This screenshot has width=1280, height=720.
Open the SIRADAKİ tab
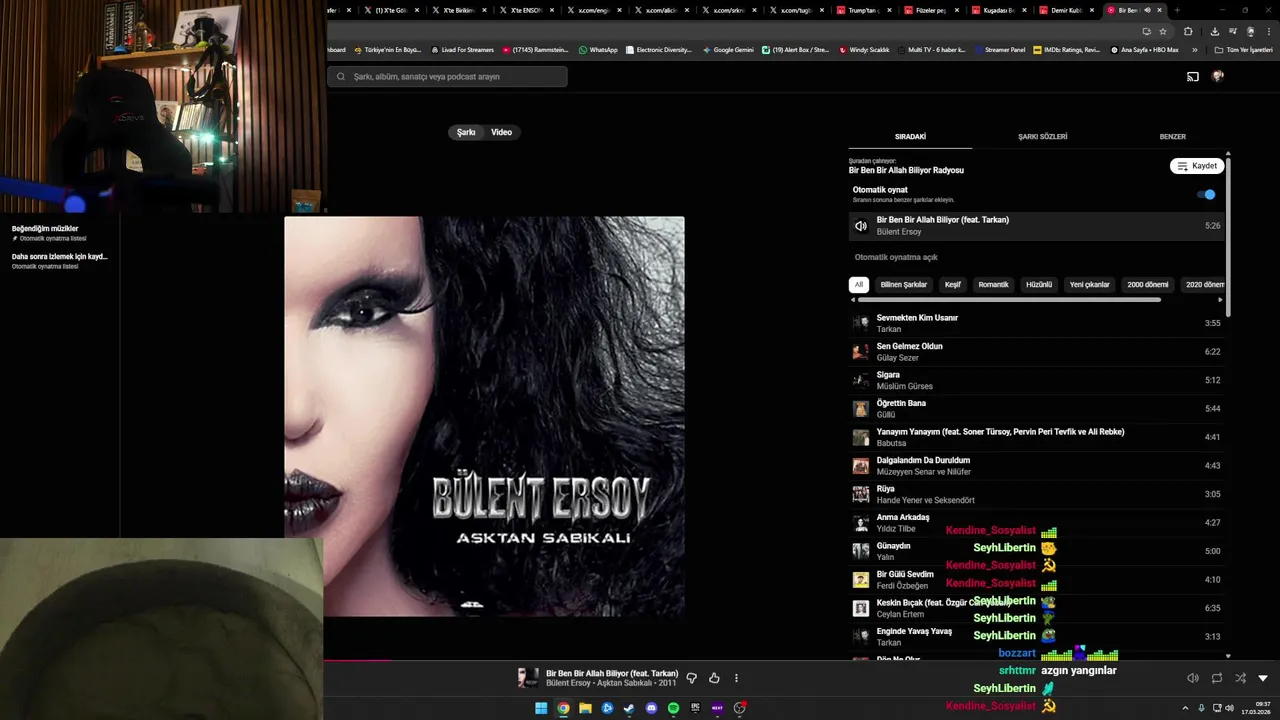(910, 137)
